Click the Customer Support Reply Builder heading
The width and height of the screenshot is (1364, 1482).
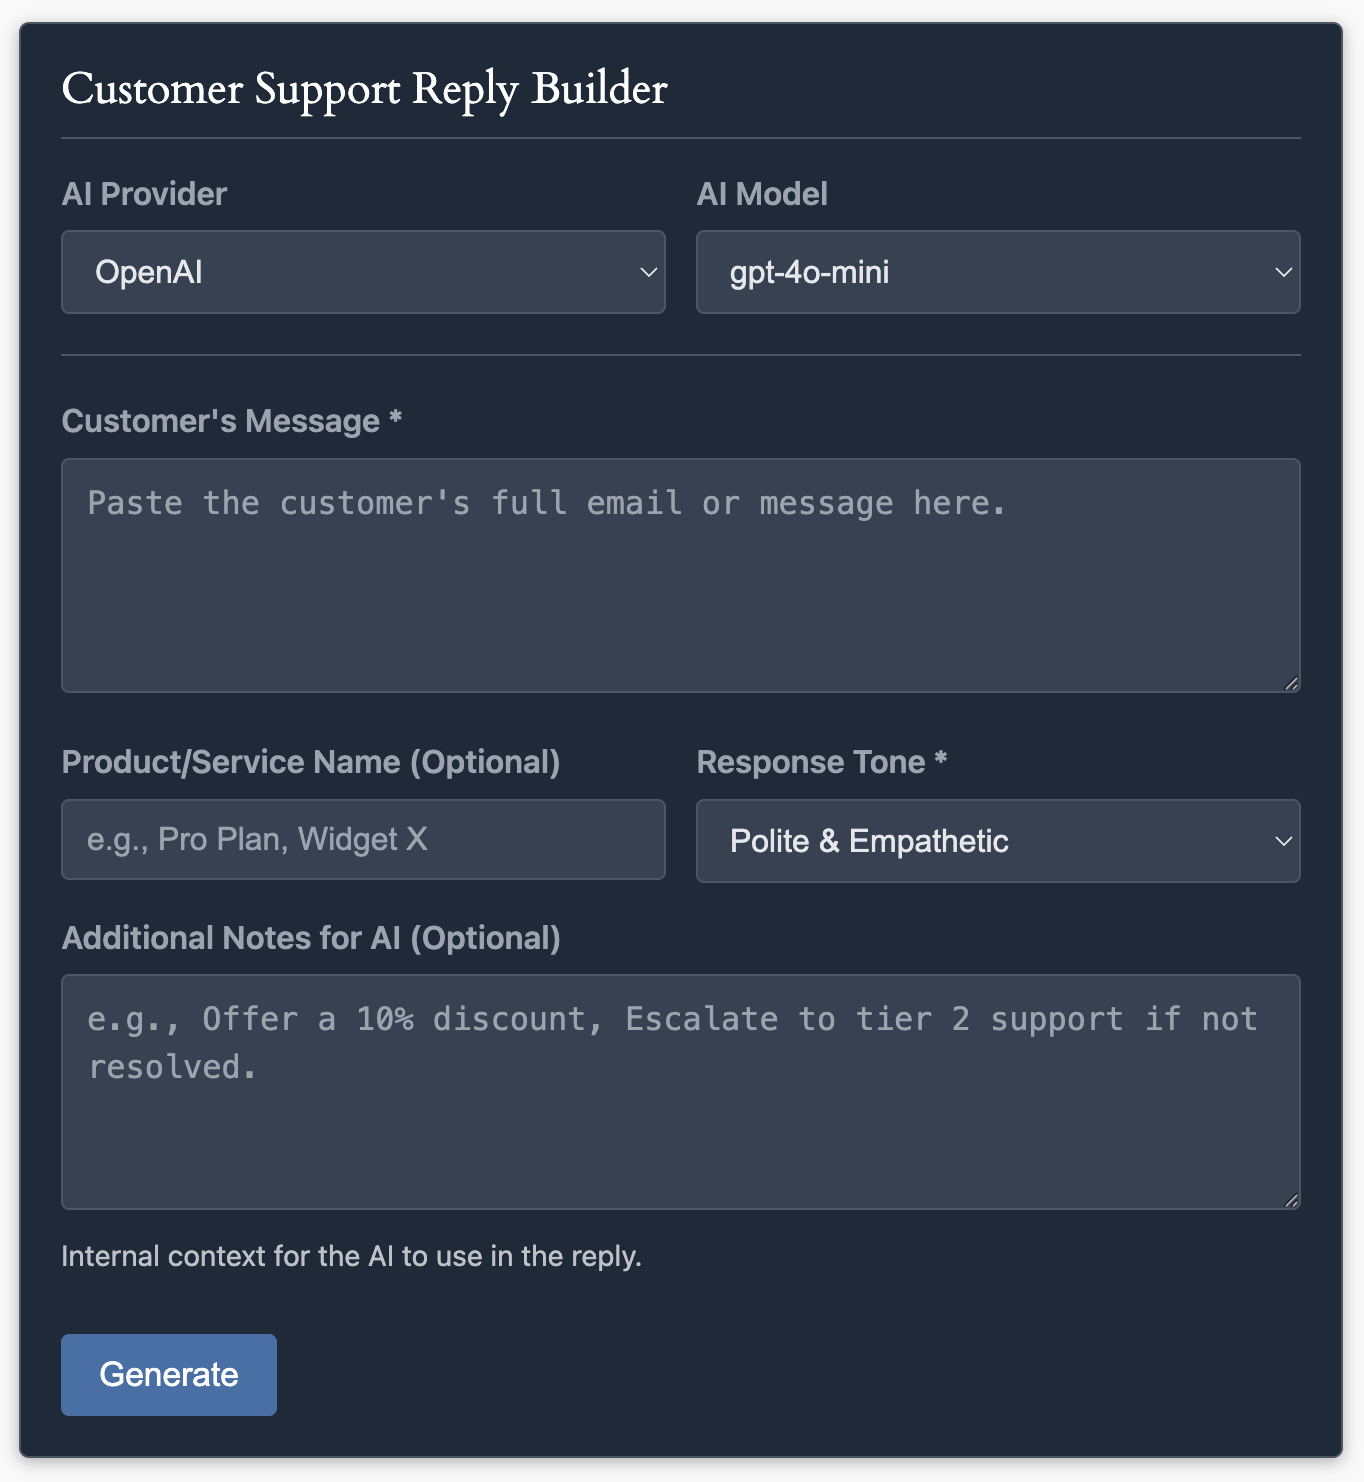[364, 89]
